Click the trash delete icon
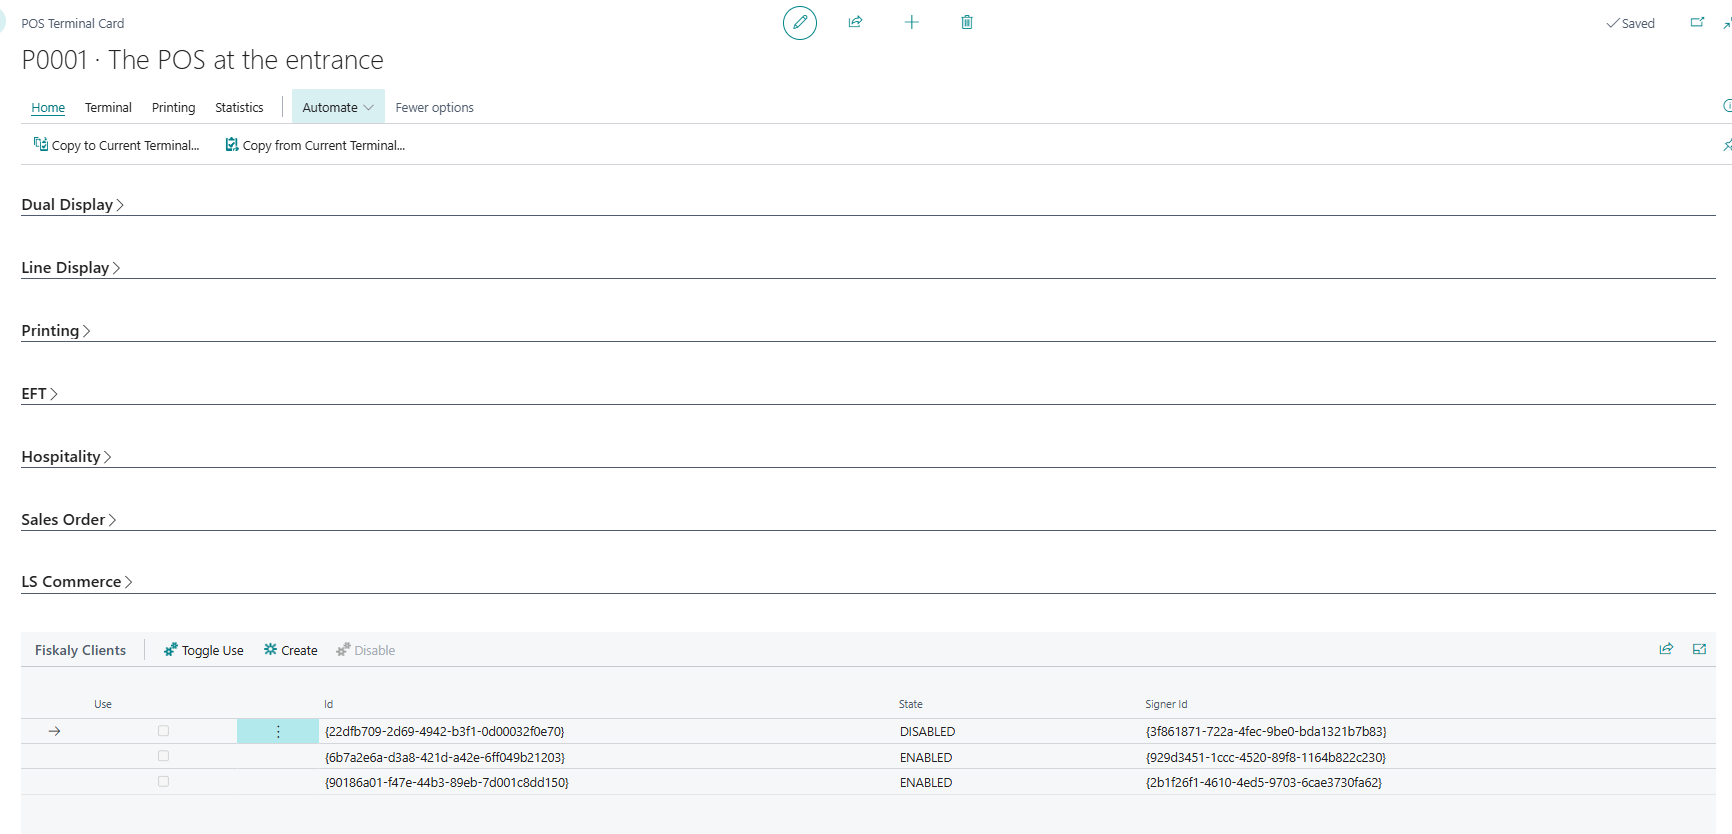 pyautogui.click(x=966, y=22)
